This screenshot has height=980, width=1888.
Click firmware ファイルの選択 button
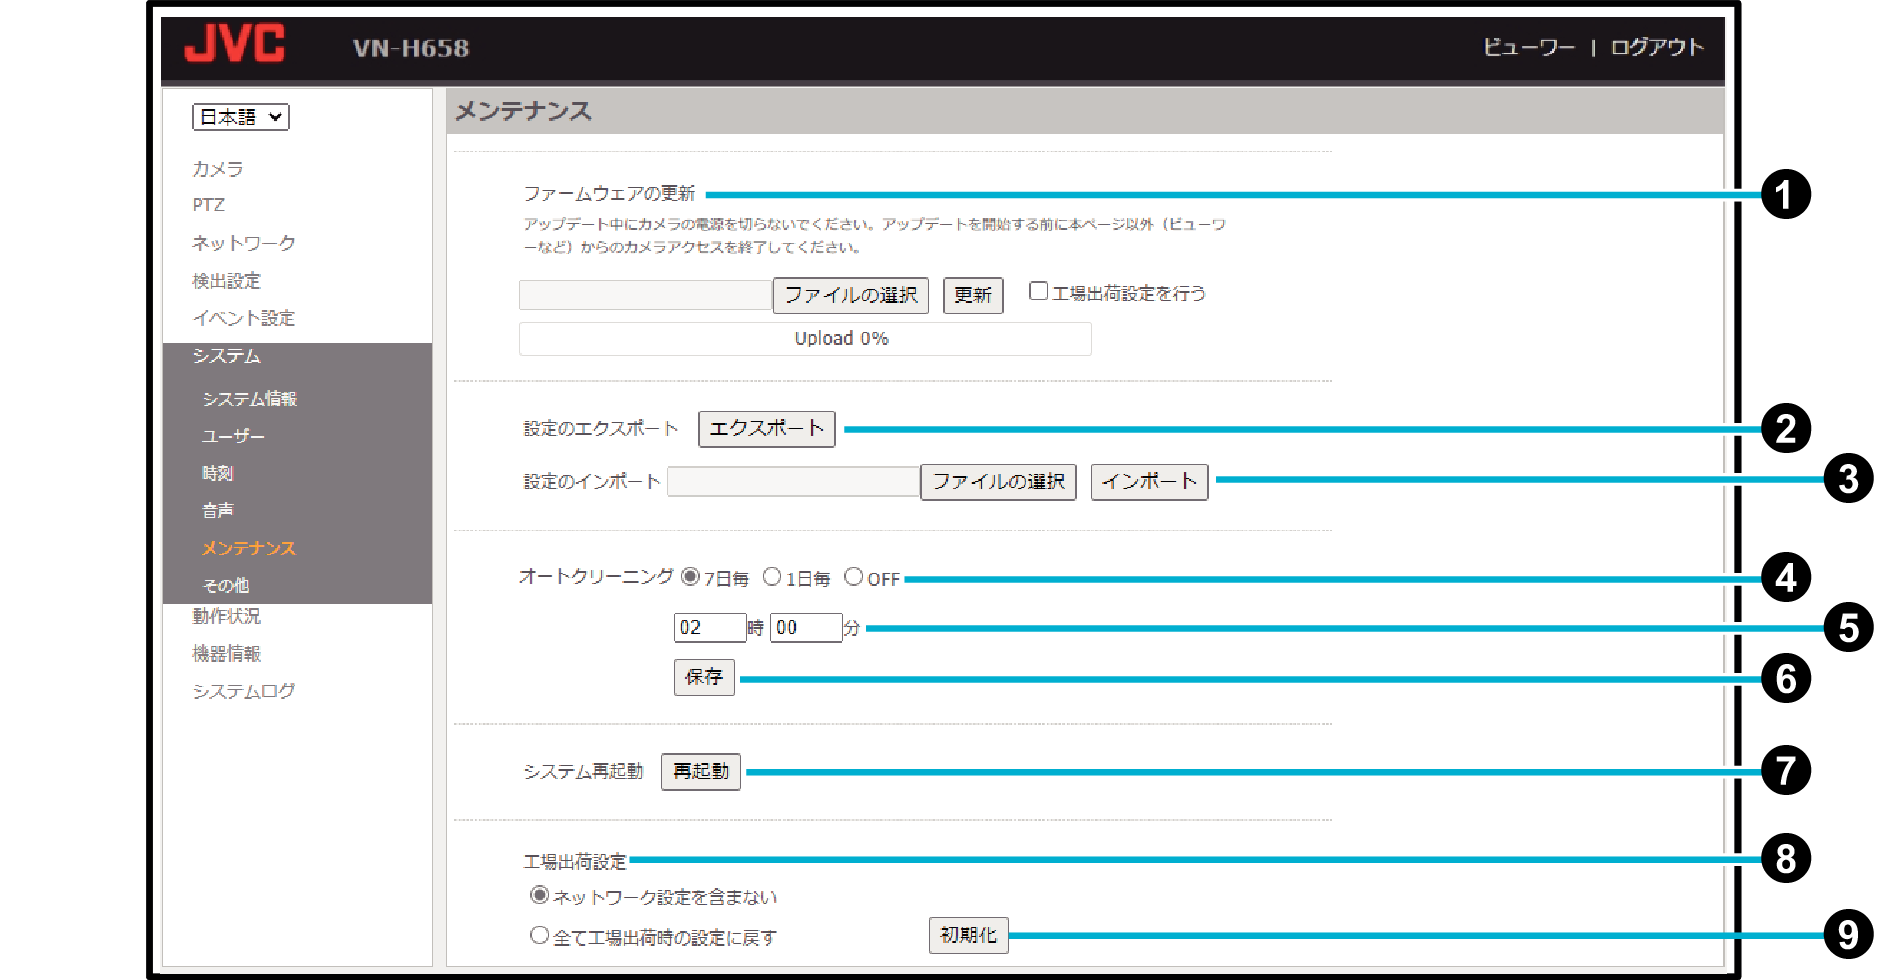[851, 295]
